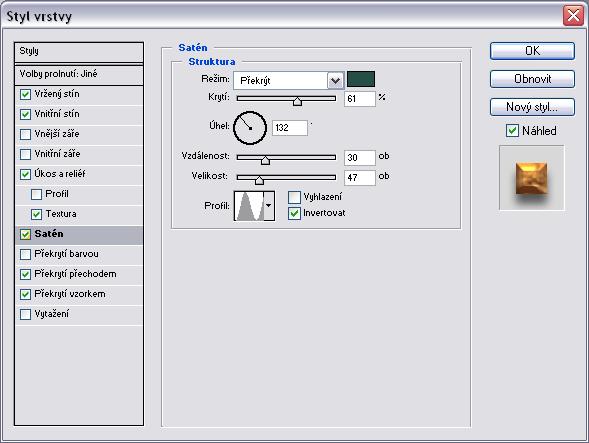Expand the Profil contour picker arrow

(269, 206)
